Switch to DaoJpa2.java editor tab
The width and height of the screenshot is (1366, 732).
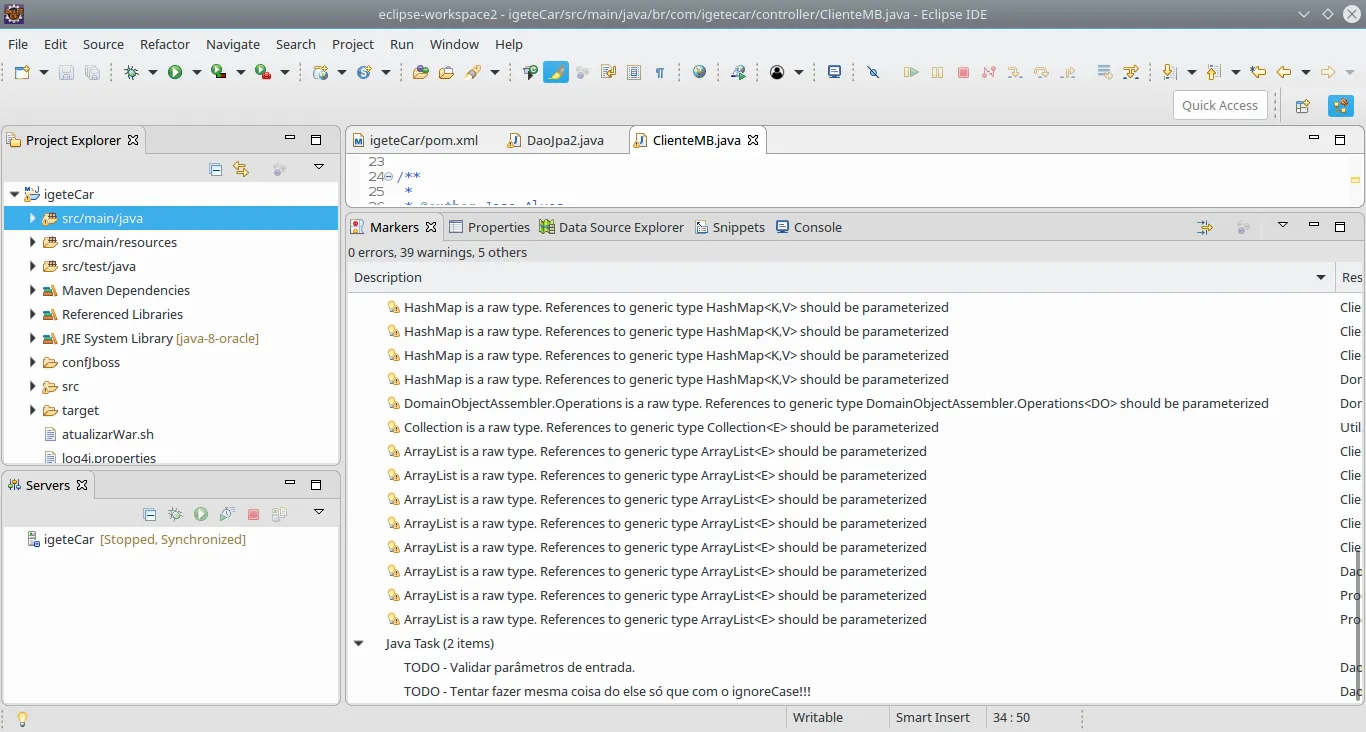[x=556, y=140]
